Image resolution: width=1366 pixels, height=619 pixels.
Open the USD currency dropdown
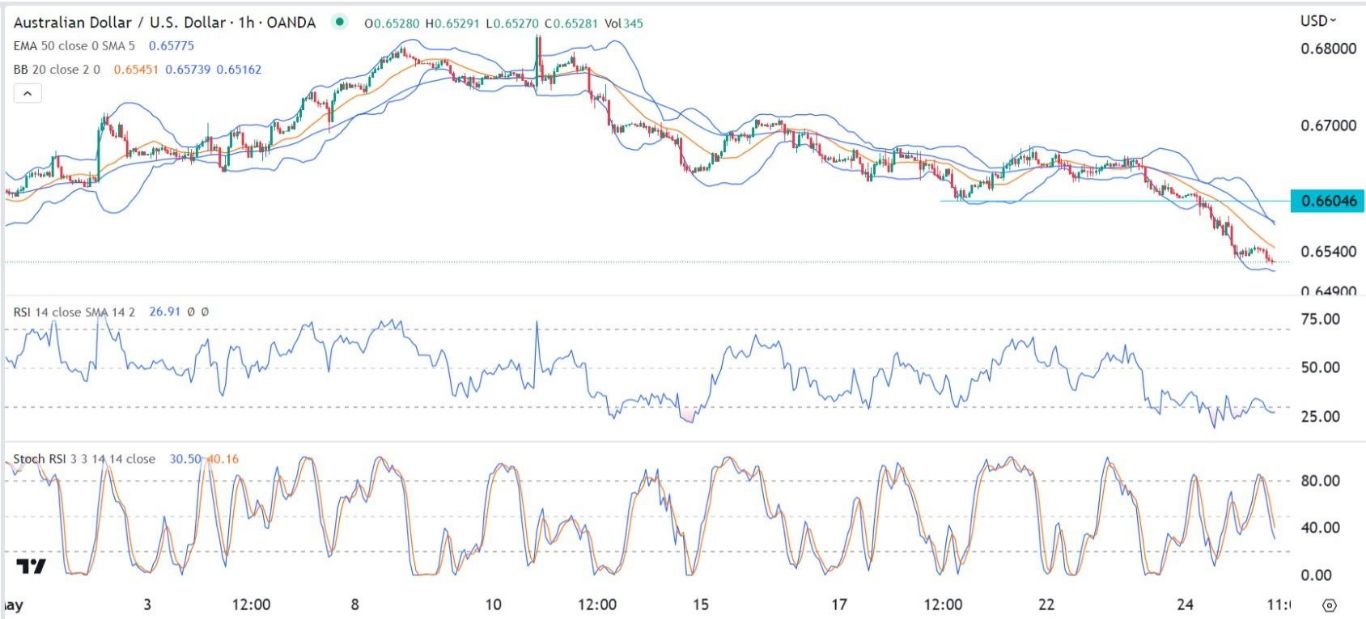point(1318,21)
